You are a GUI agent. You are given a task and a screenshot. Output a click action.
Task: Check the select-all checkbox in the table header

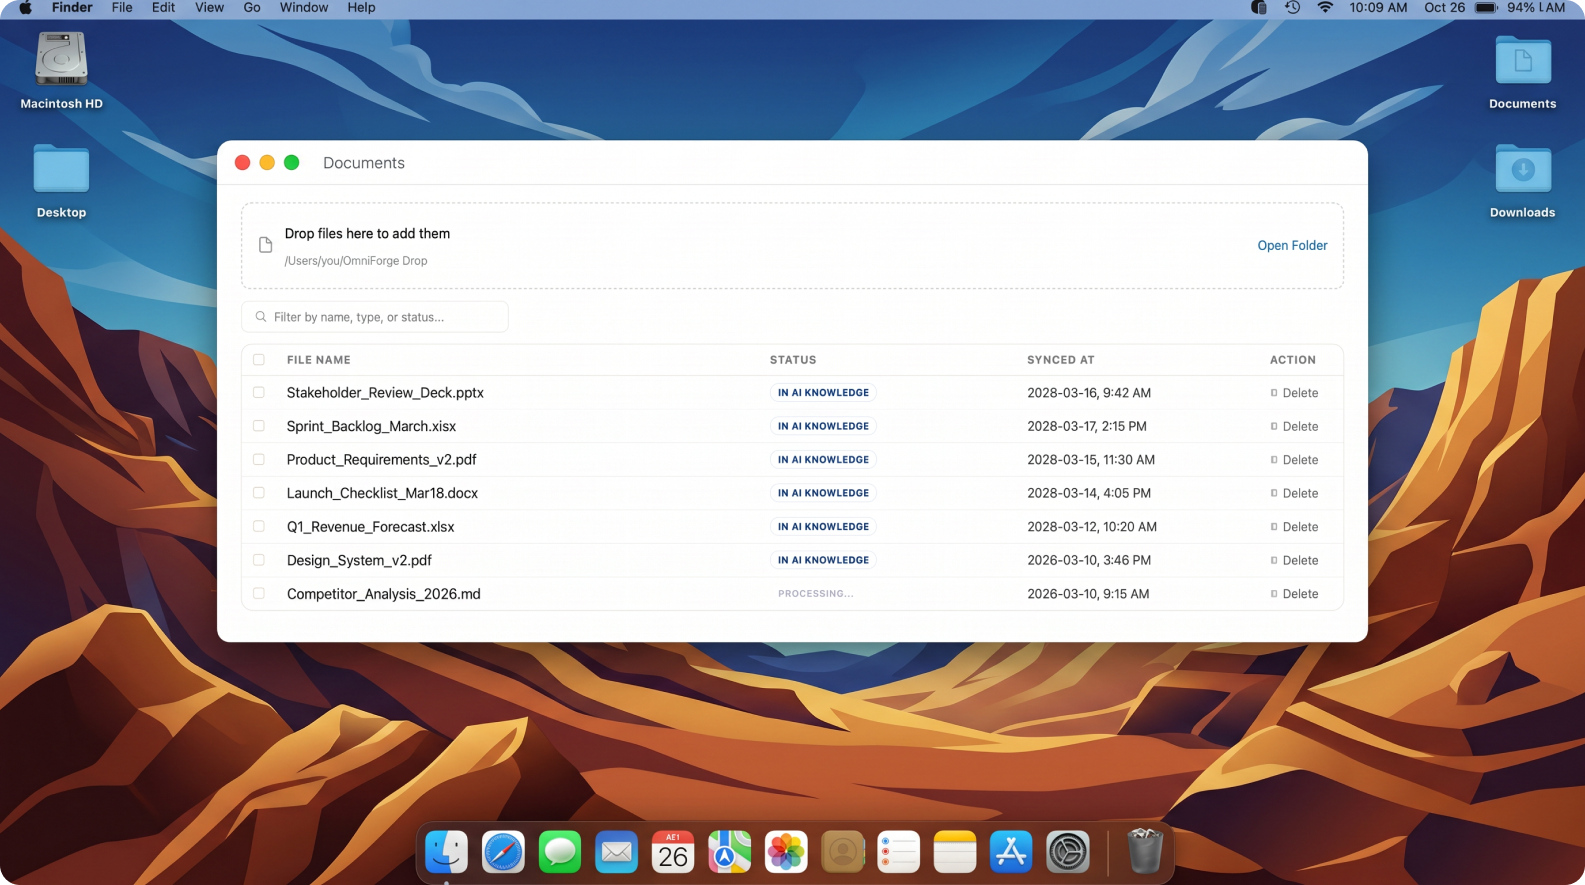click(x=259, y=360)
